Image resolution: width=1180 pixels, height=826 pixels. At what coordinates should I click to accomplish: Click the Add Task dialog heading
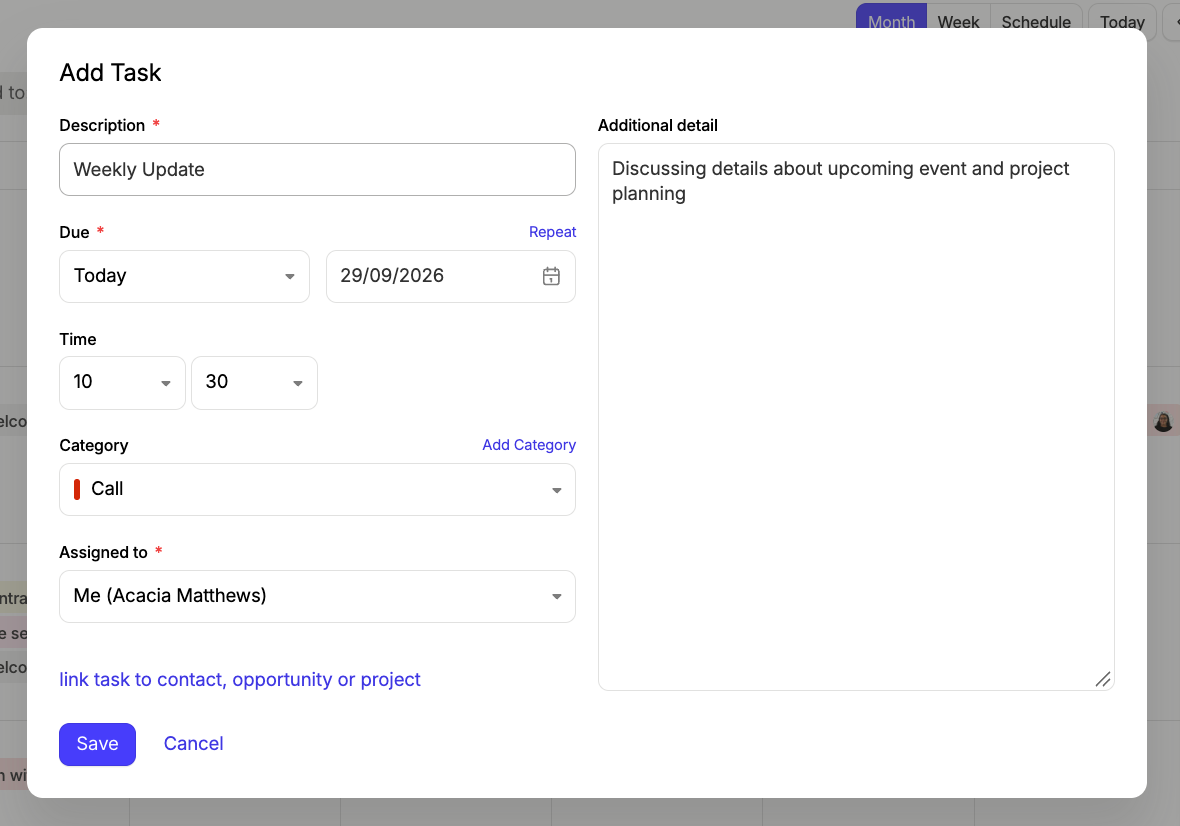pyautogui.click(x=111, y=72)
